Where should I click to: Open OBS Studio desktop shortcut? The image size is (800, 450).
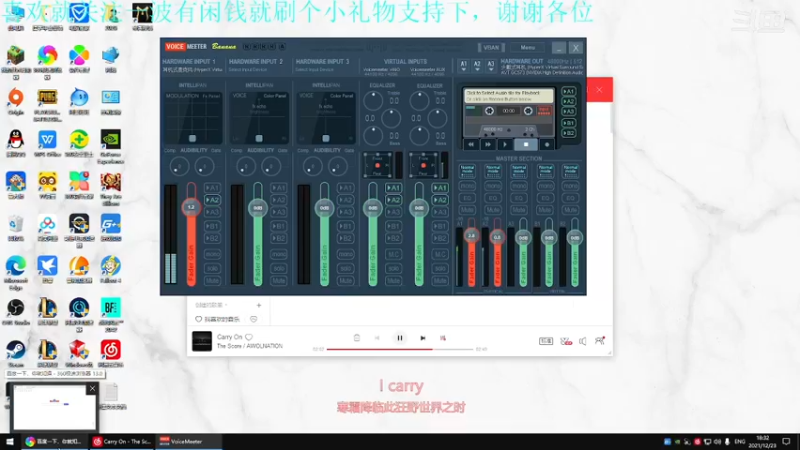(16, 311)
